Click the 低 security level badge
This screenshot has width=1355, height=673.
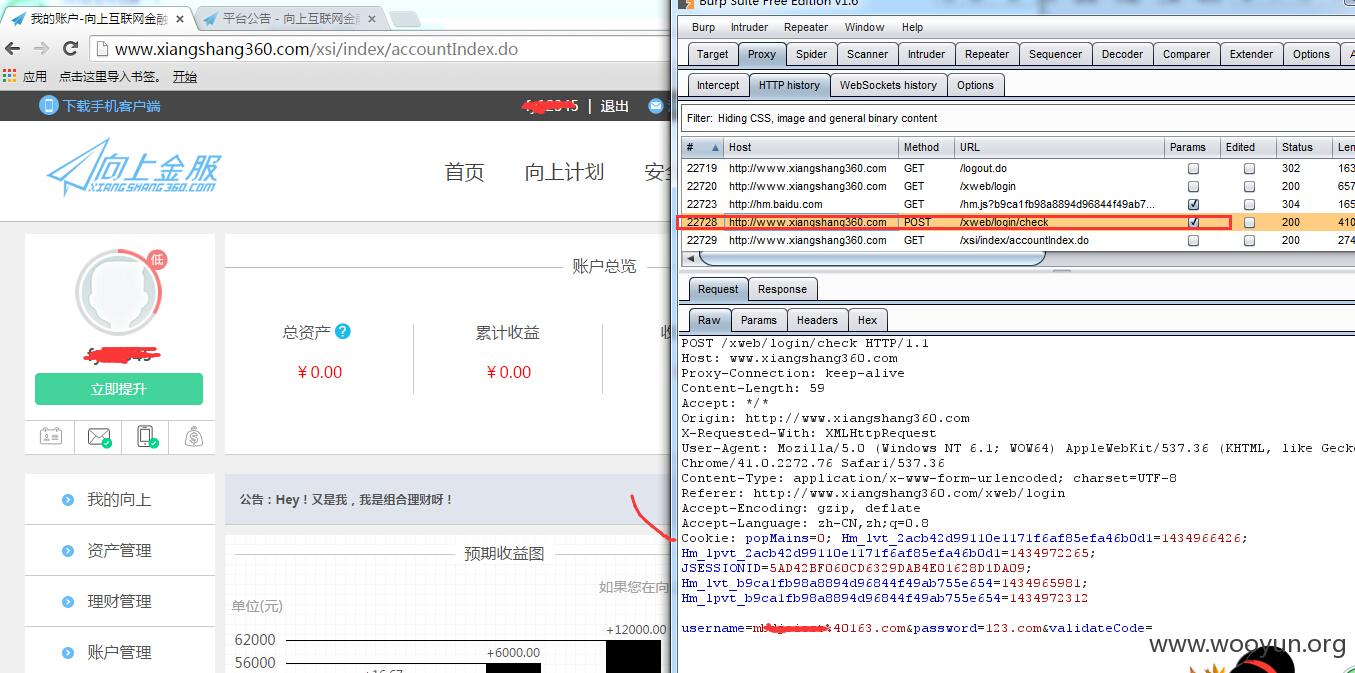click(x=157, y=260)
